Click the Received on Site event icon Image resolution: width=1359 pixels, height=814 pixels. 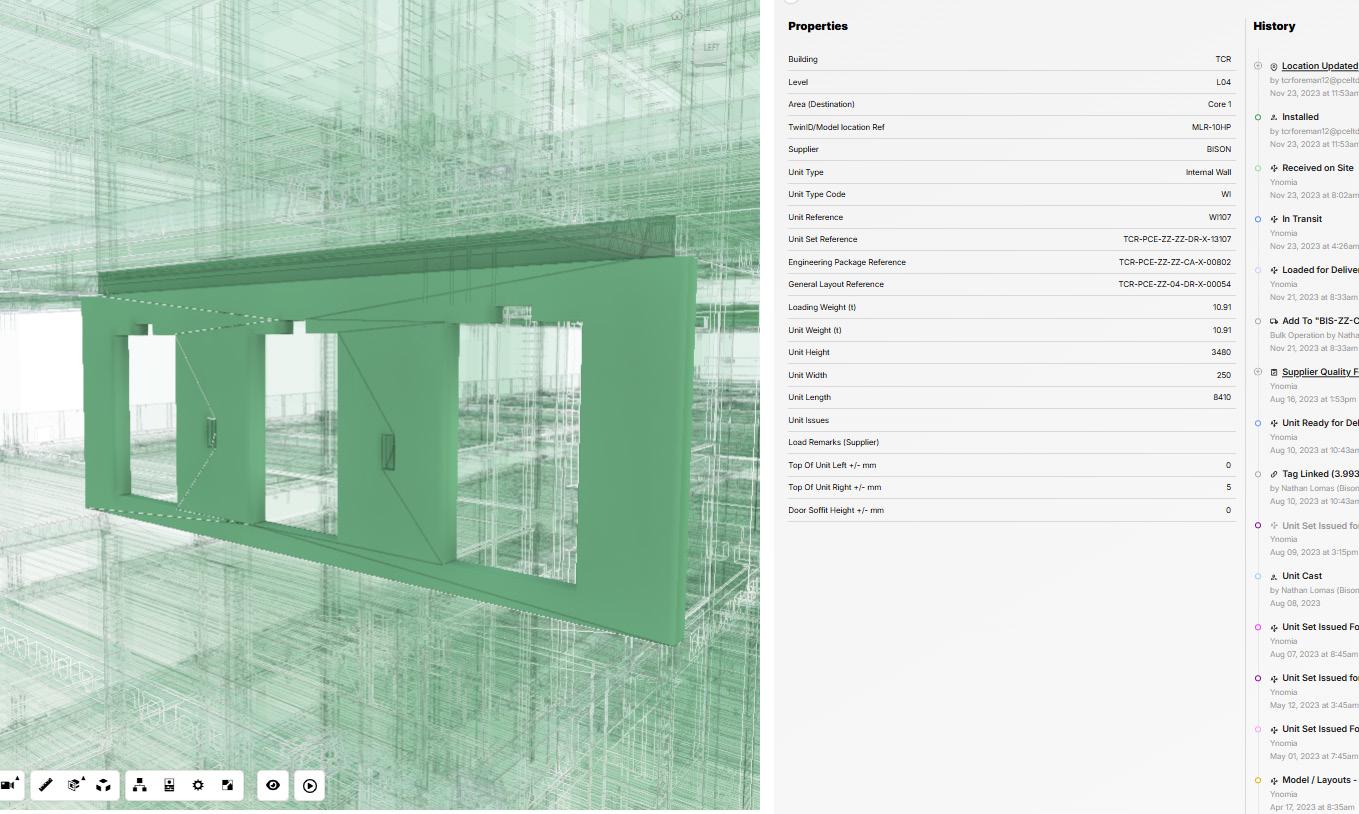(1274, 168)
